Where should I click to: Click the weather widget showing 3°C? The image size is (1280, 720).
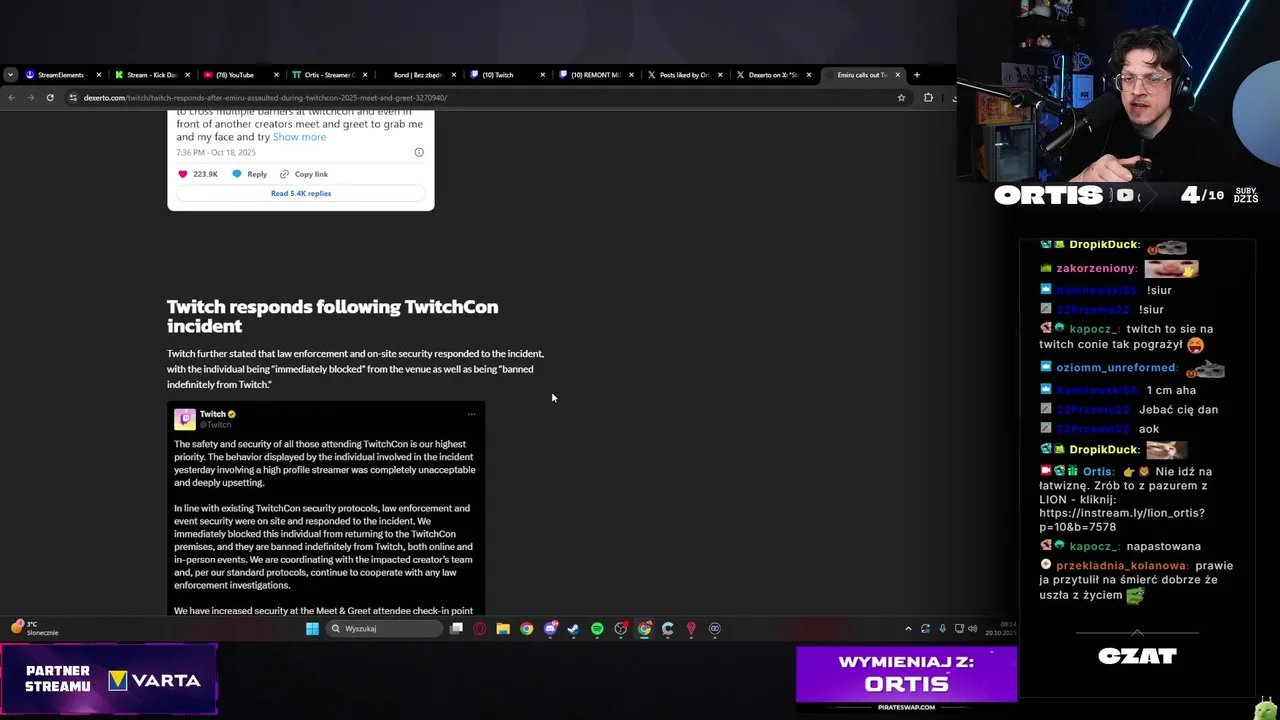tap(35, 628)
